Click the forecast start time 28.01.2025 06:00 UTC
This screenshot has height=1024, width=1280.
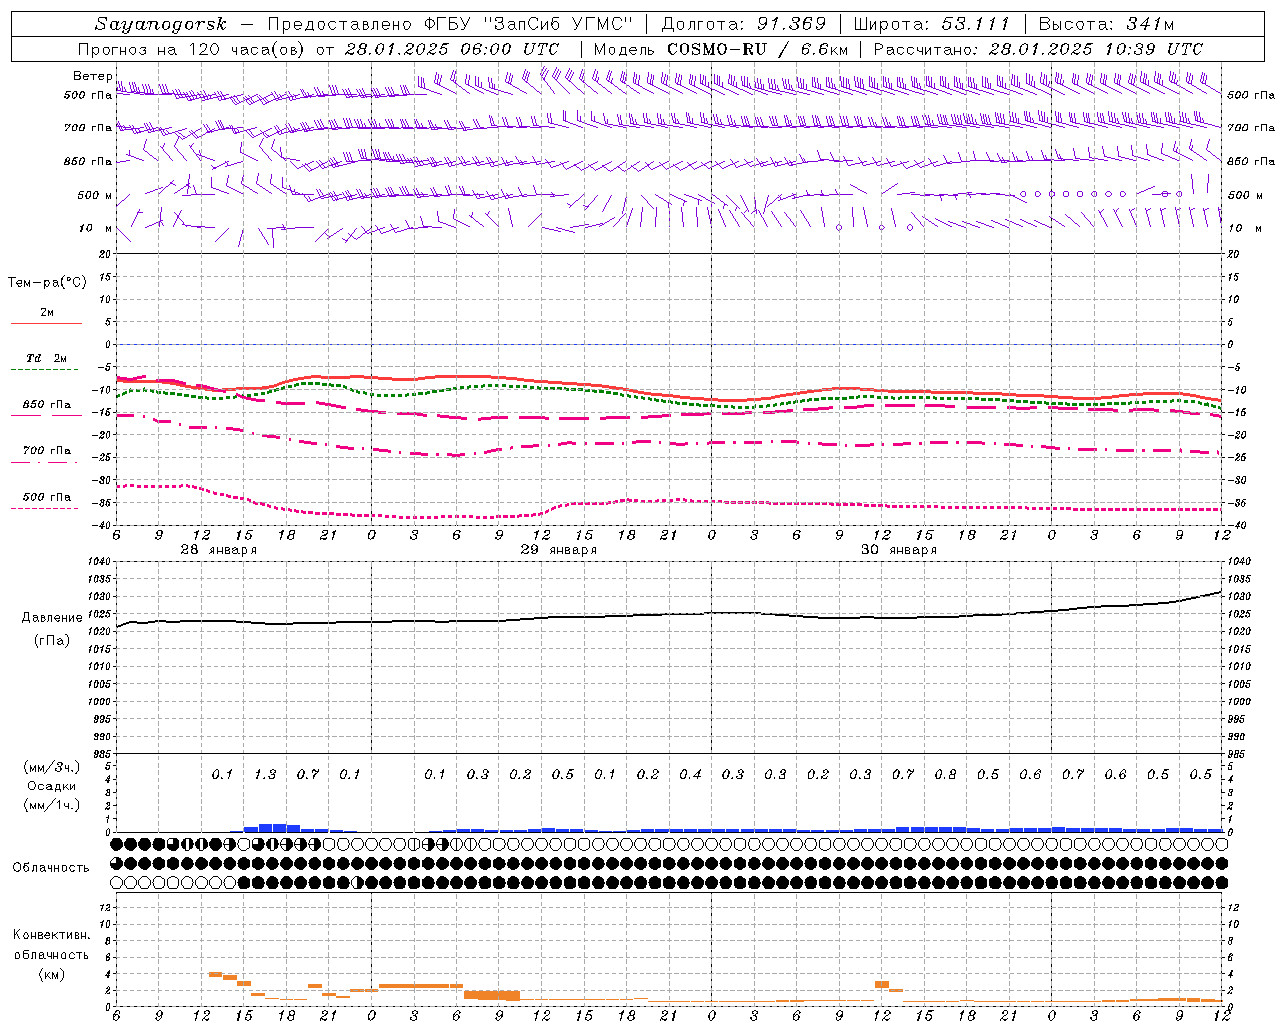[452, 49]
